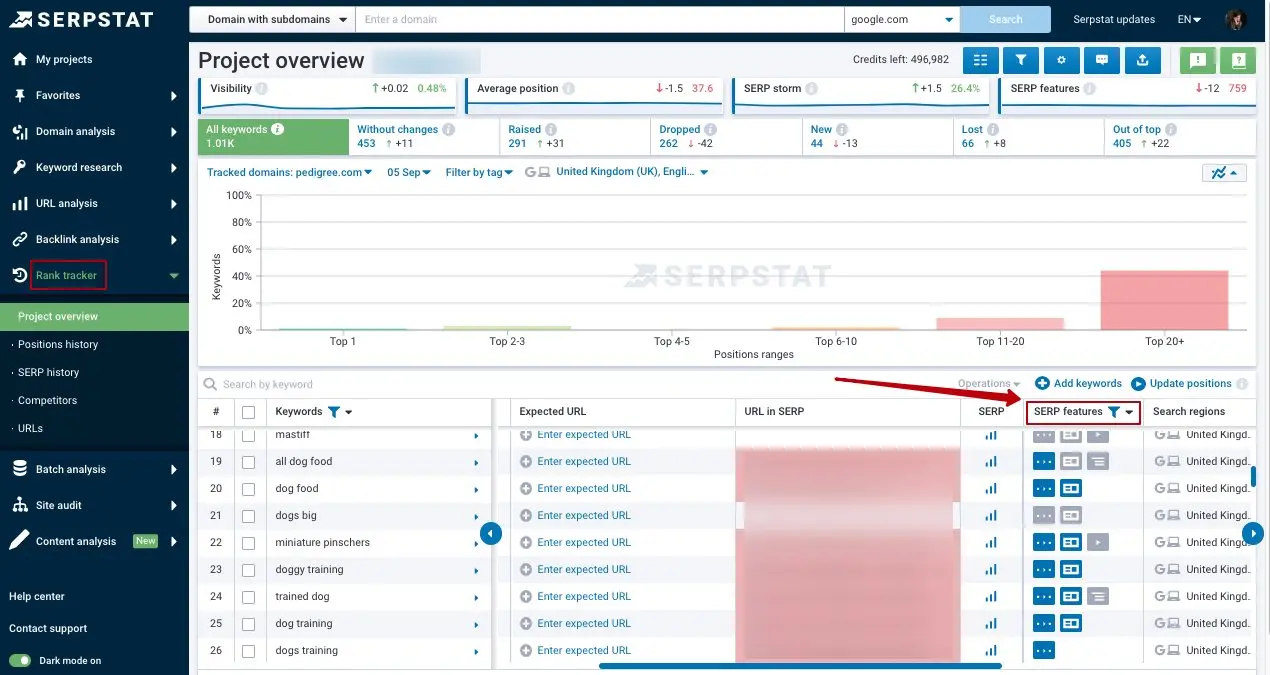Click the comments speech bubble button
The height and width of the screenshot is (675, 1270).
(1102, 60)
